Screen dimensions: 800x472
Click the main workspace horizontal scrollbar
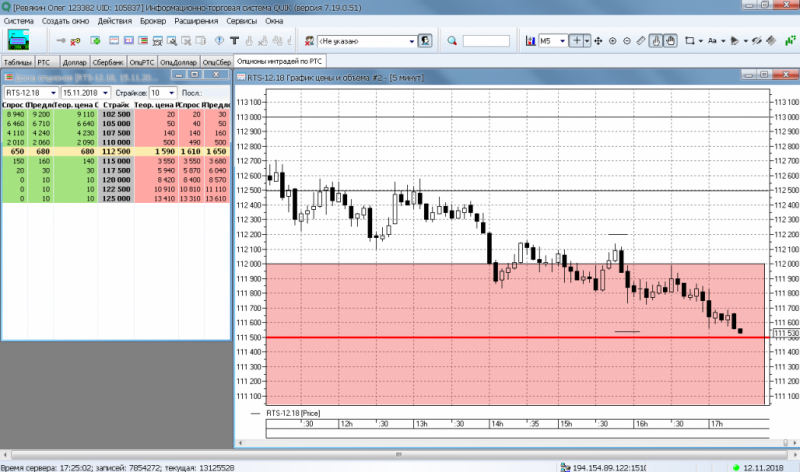point(399,454)
